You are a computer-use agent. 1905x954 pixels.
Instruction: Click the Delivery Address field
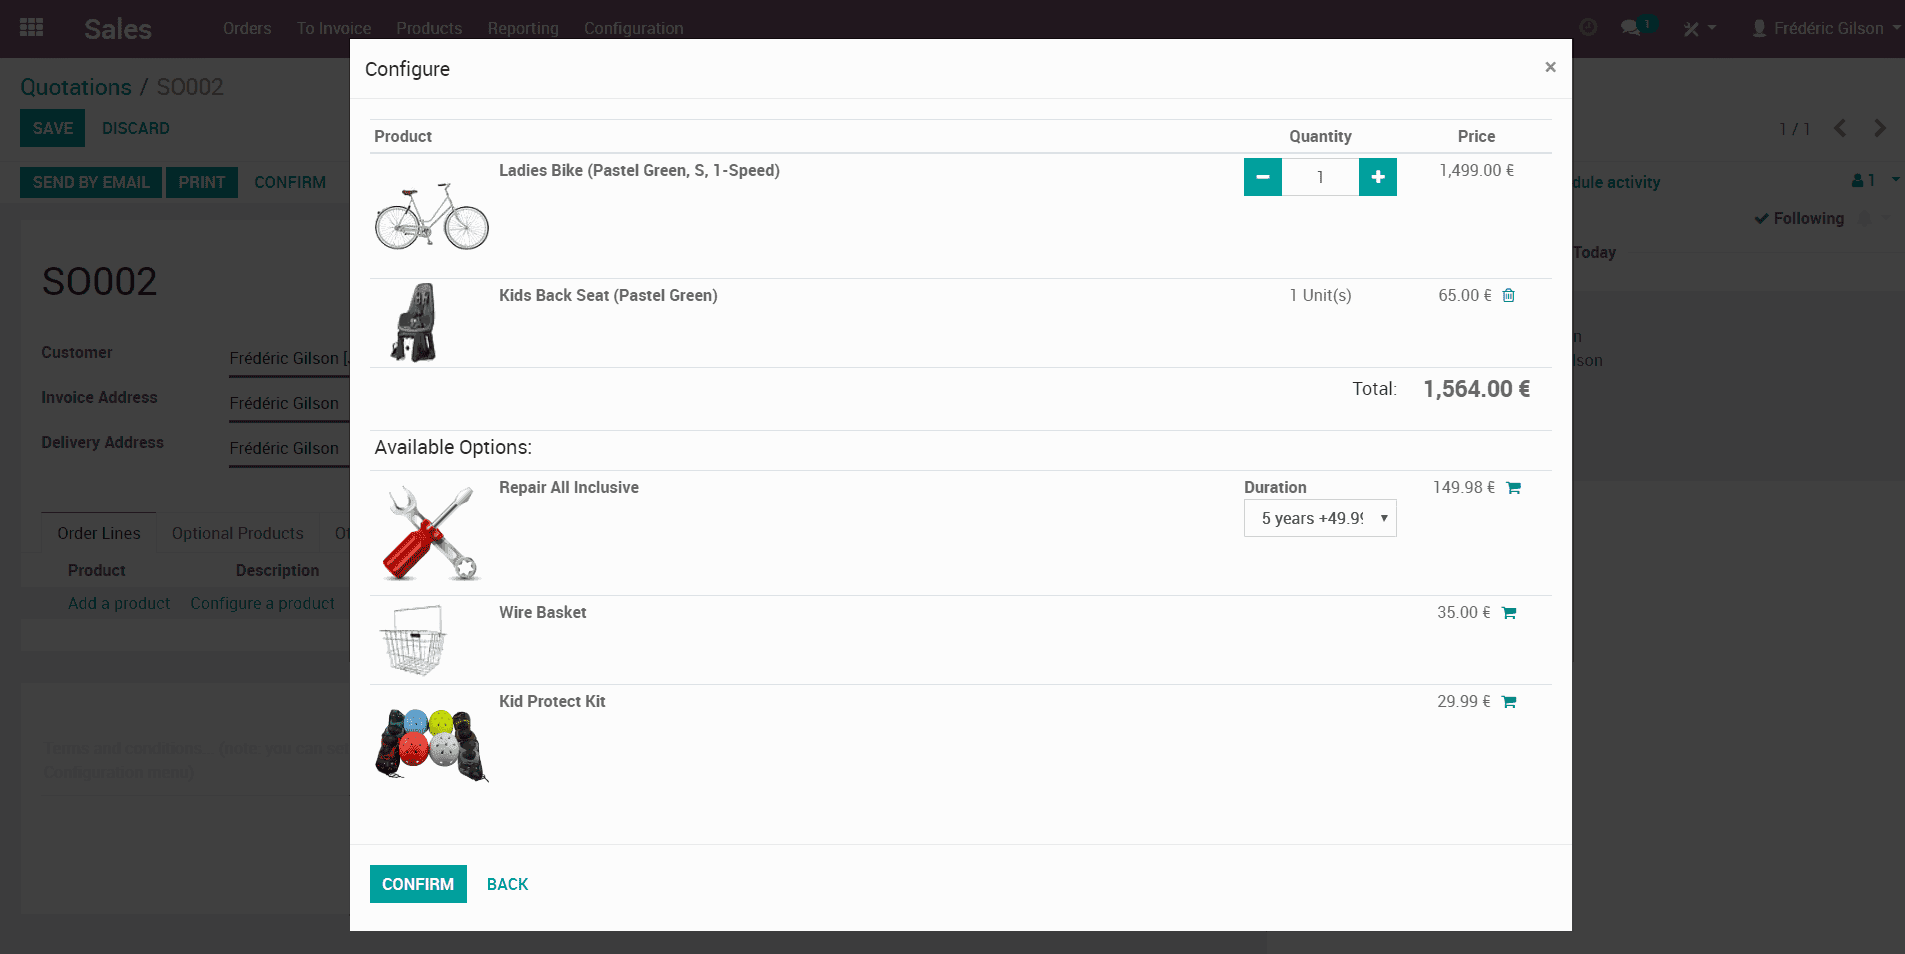[x=289, y=448]
